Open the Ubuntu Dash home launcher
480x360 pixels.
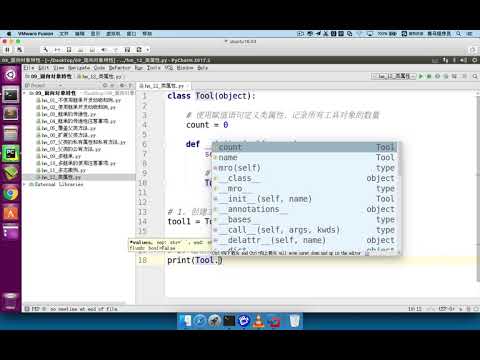pos(10,74)
